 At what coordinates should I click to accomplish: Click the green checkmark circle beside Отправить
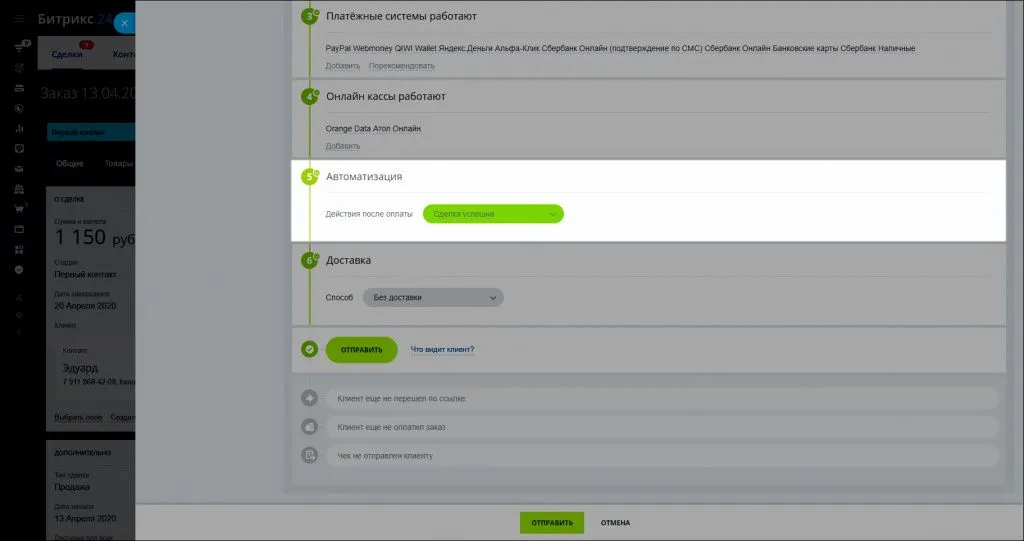pyautogui.click(x=310, y=350)
